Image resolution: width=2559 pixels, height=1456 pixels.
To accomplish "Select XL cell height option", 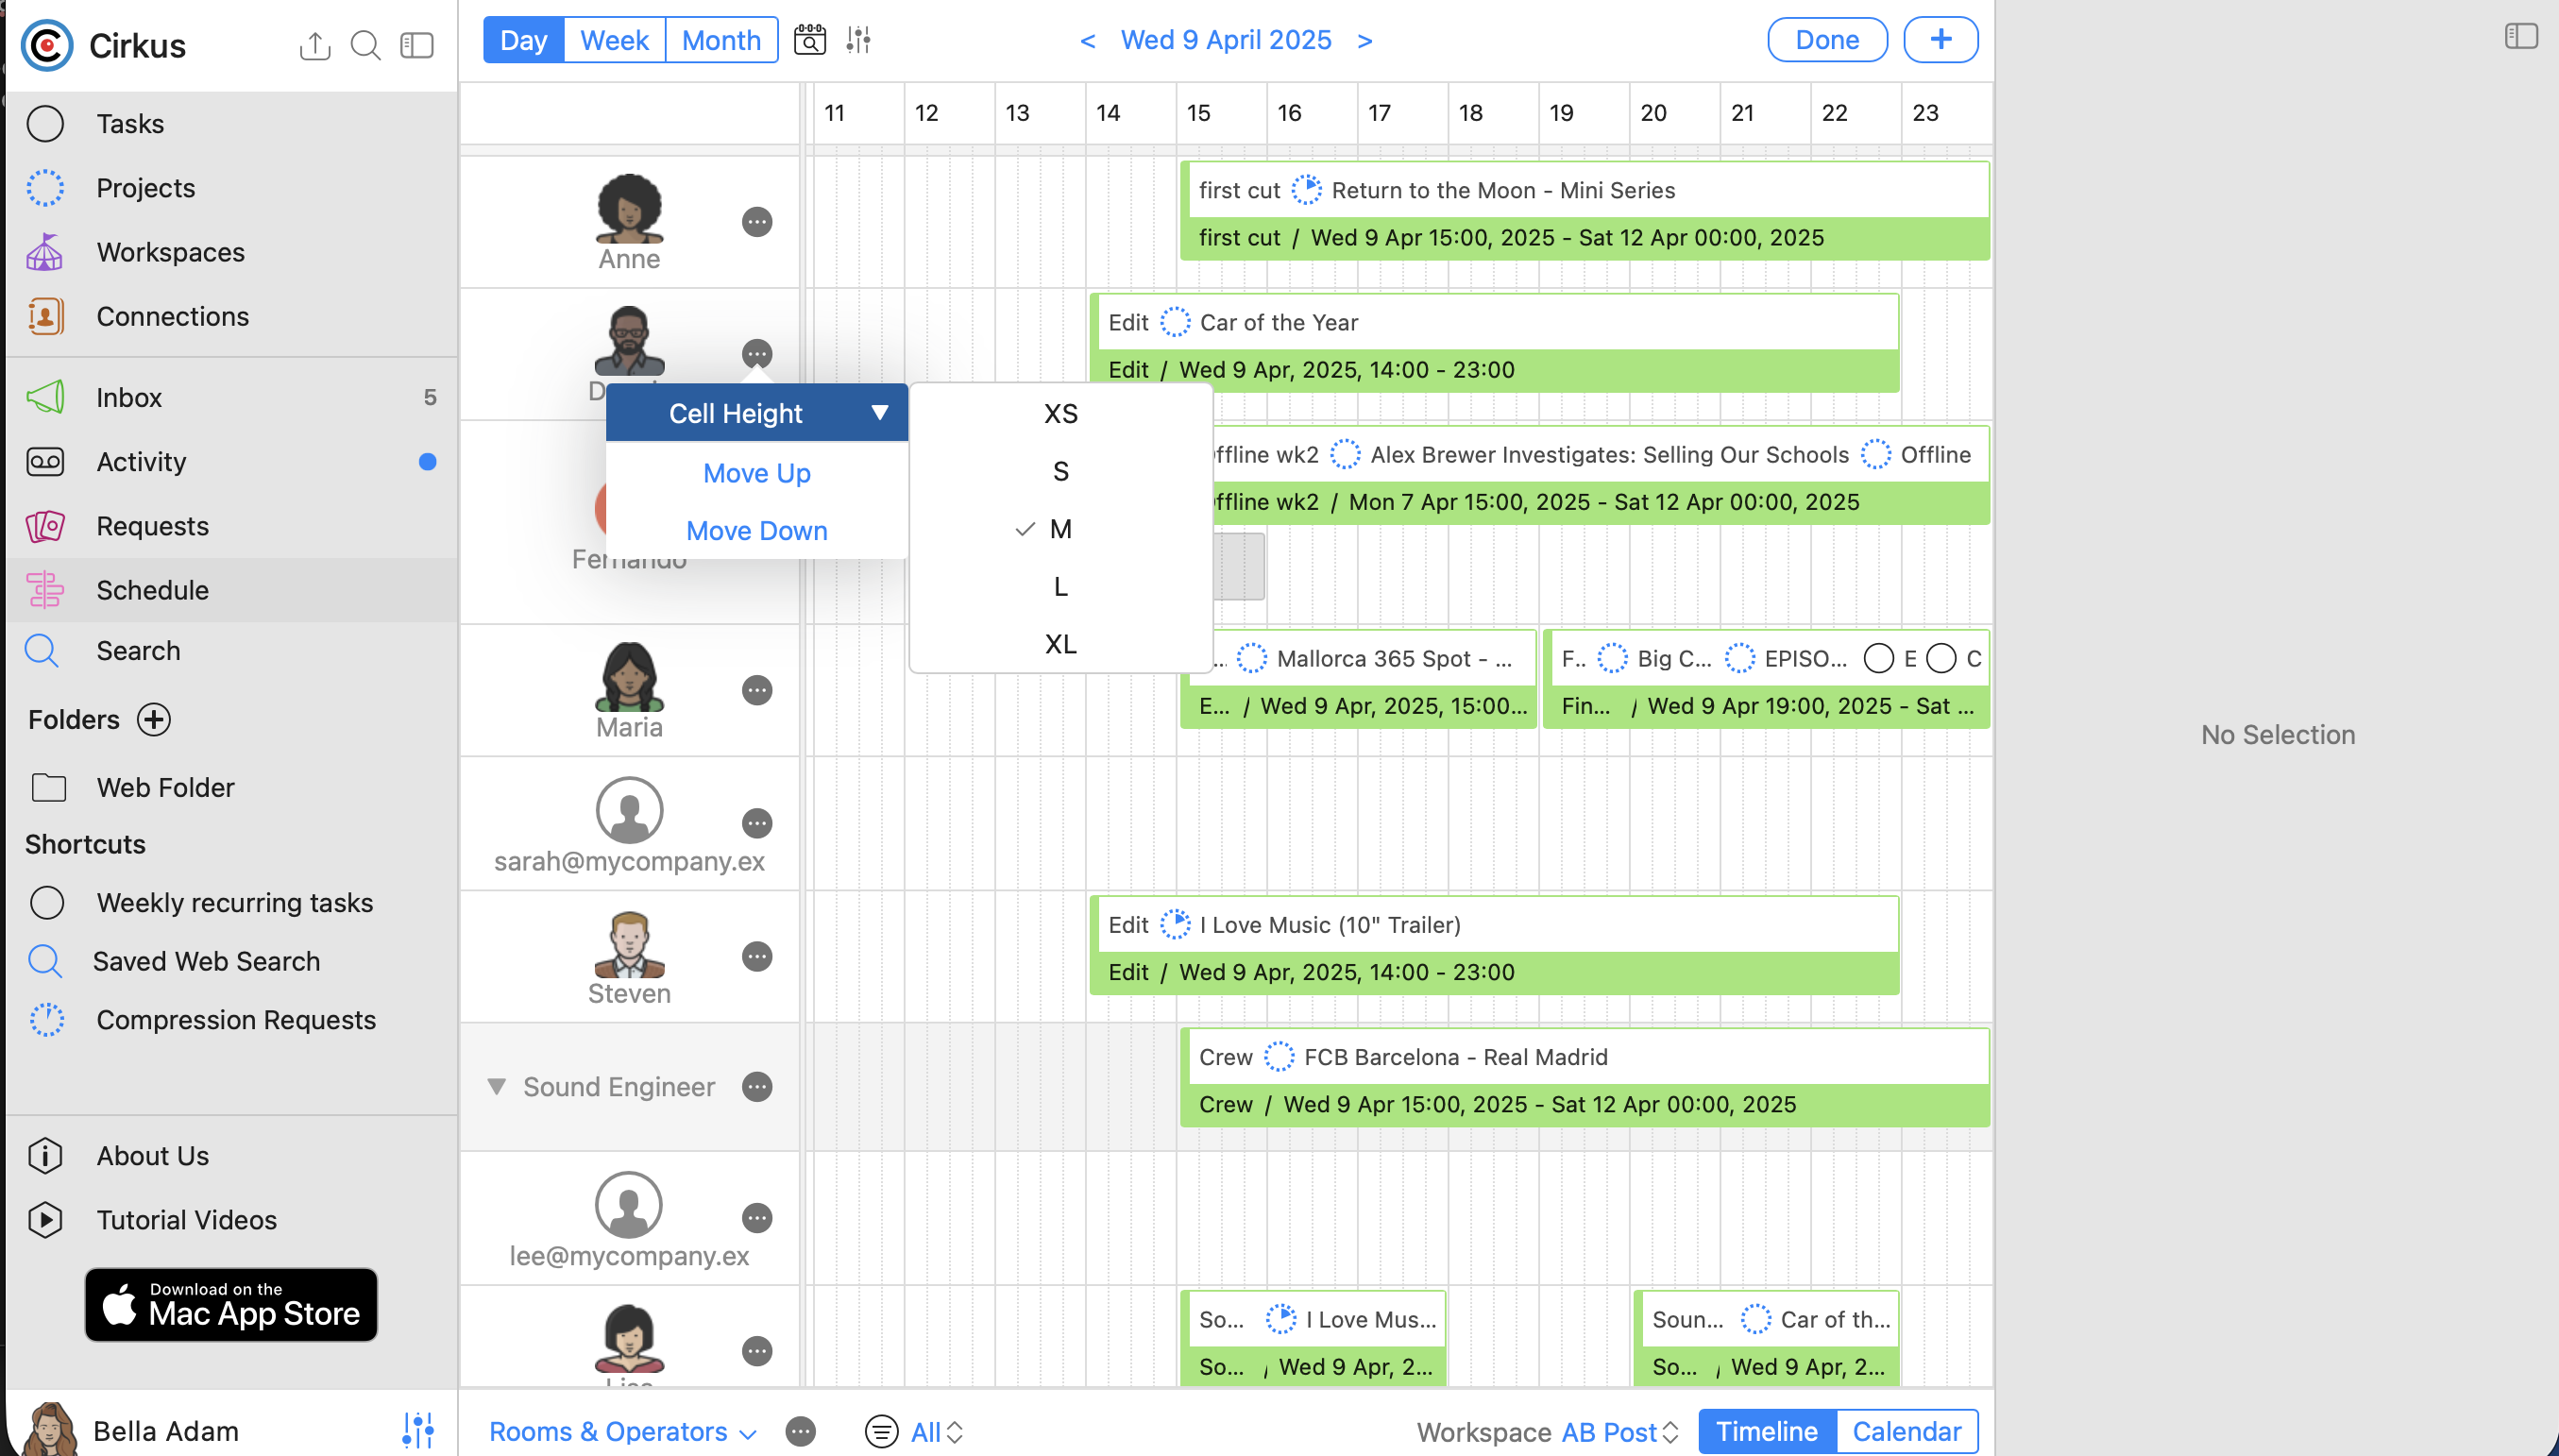I will pyautogui.click(x=1060, y=643).
